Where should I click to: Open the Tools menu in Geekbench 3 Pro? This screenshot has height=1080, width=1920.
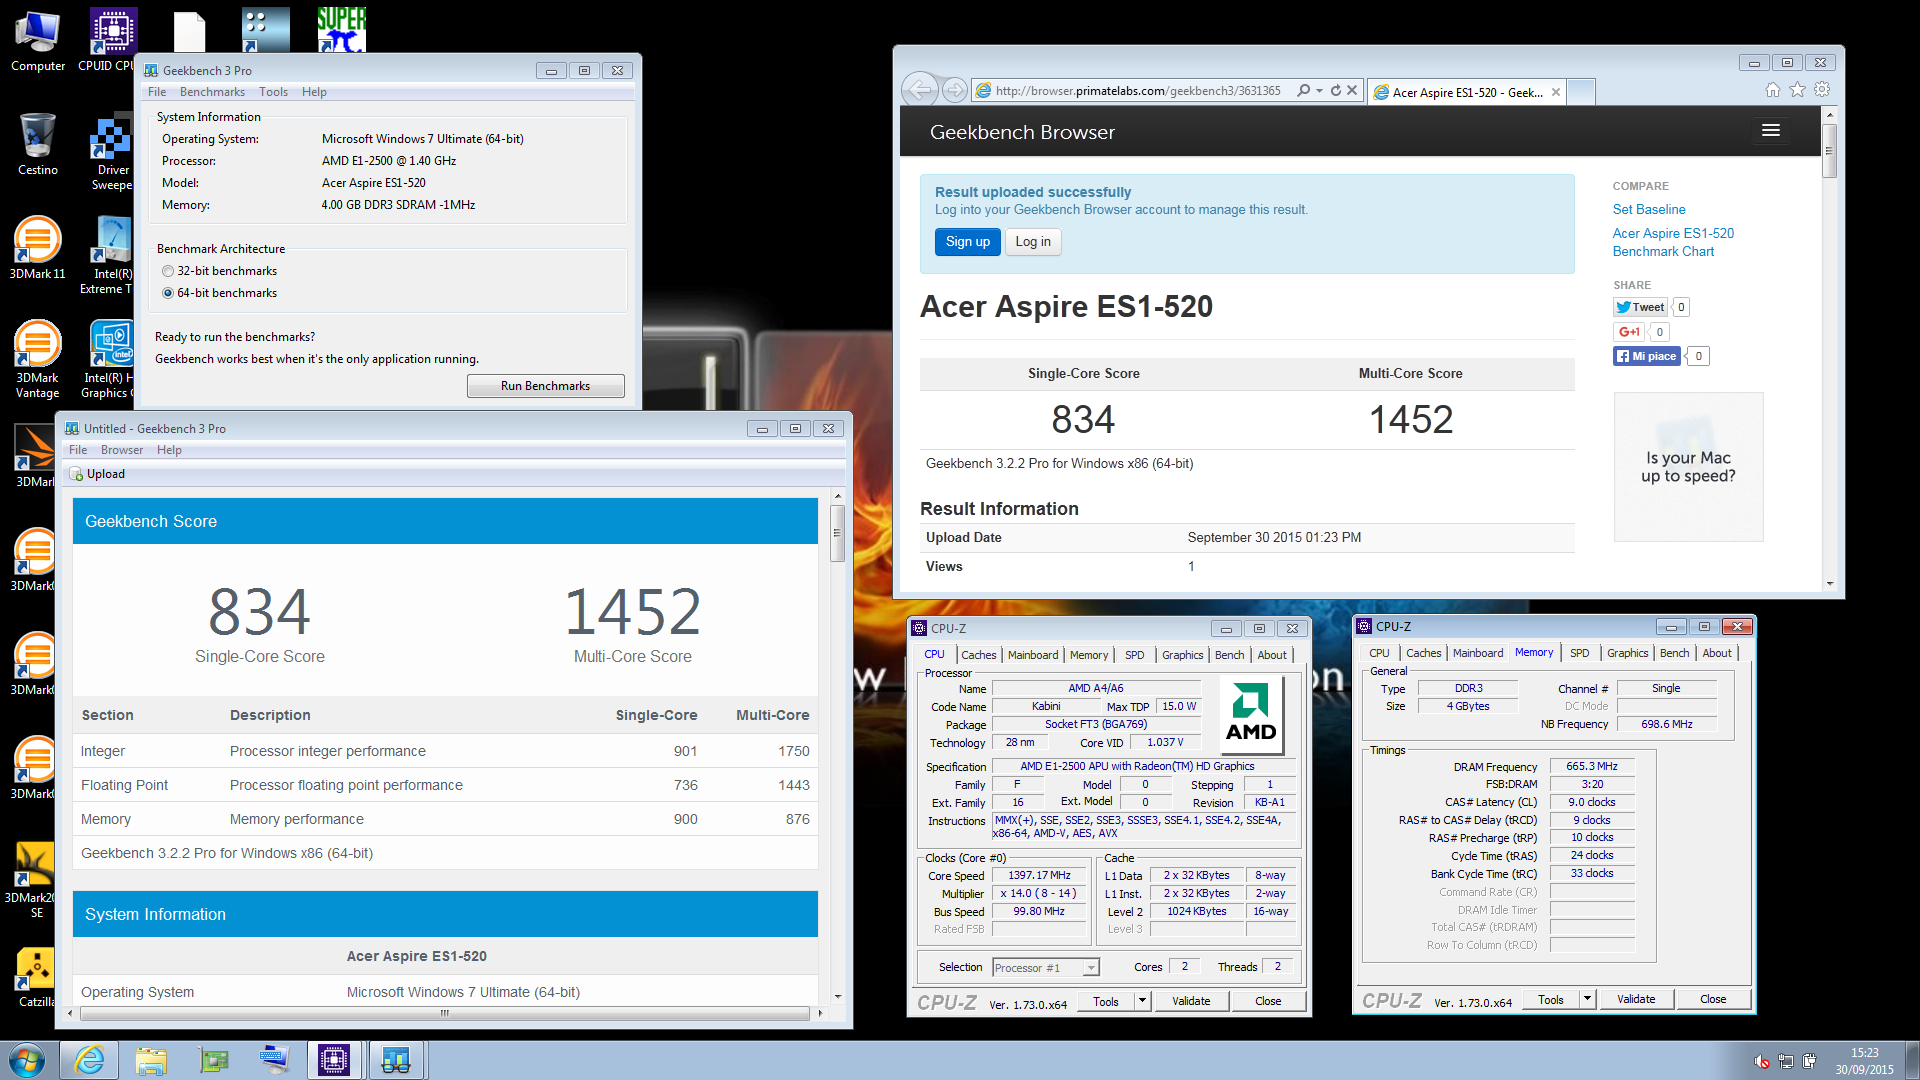tap(273, 92)
